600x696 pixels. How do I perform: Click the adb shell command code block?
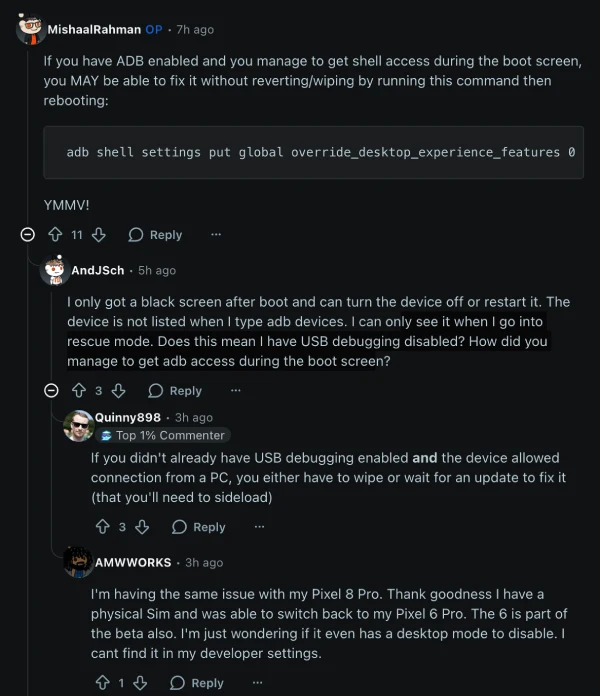[313, 153]
